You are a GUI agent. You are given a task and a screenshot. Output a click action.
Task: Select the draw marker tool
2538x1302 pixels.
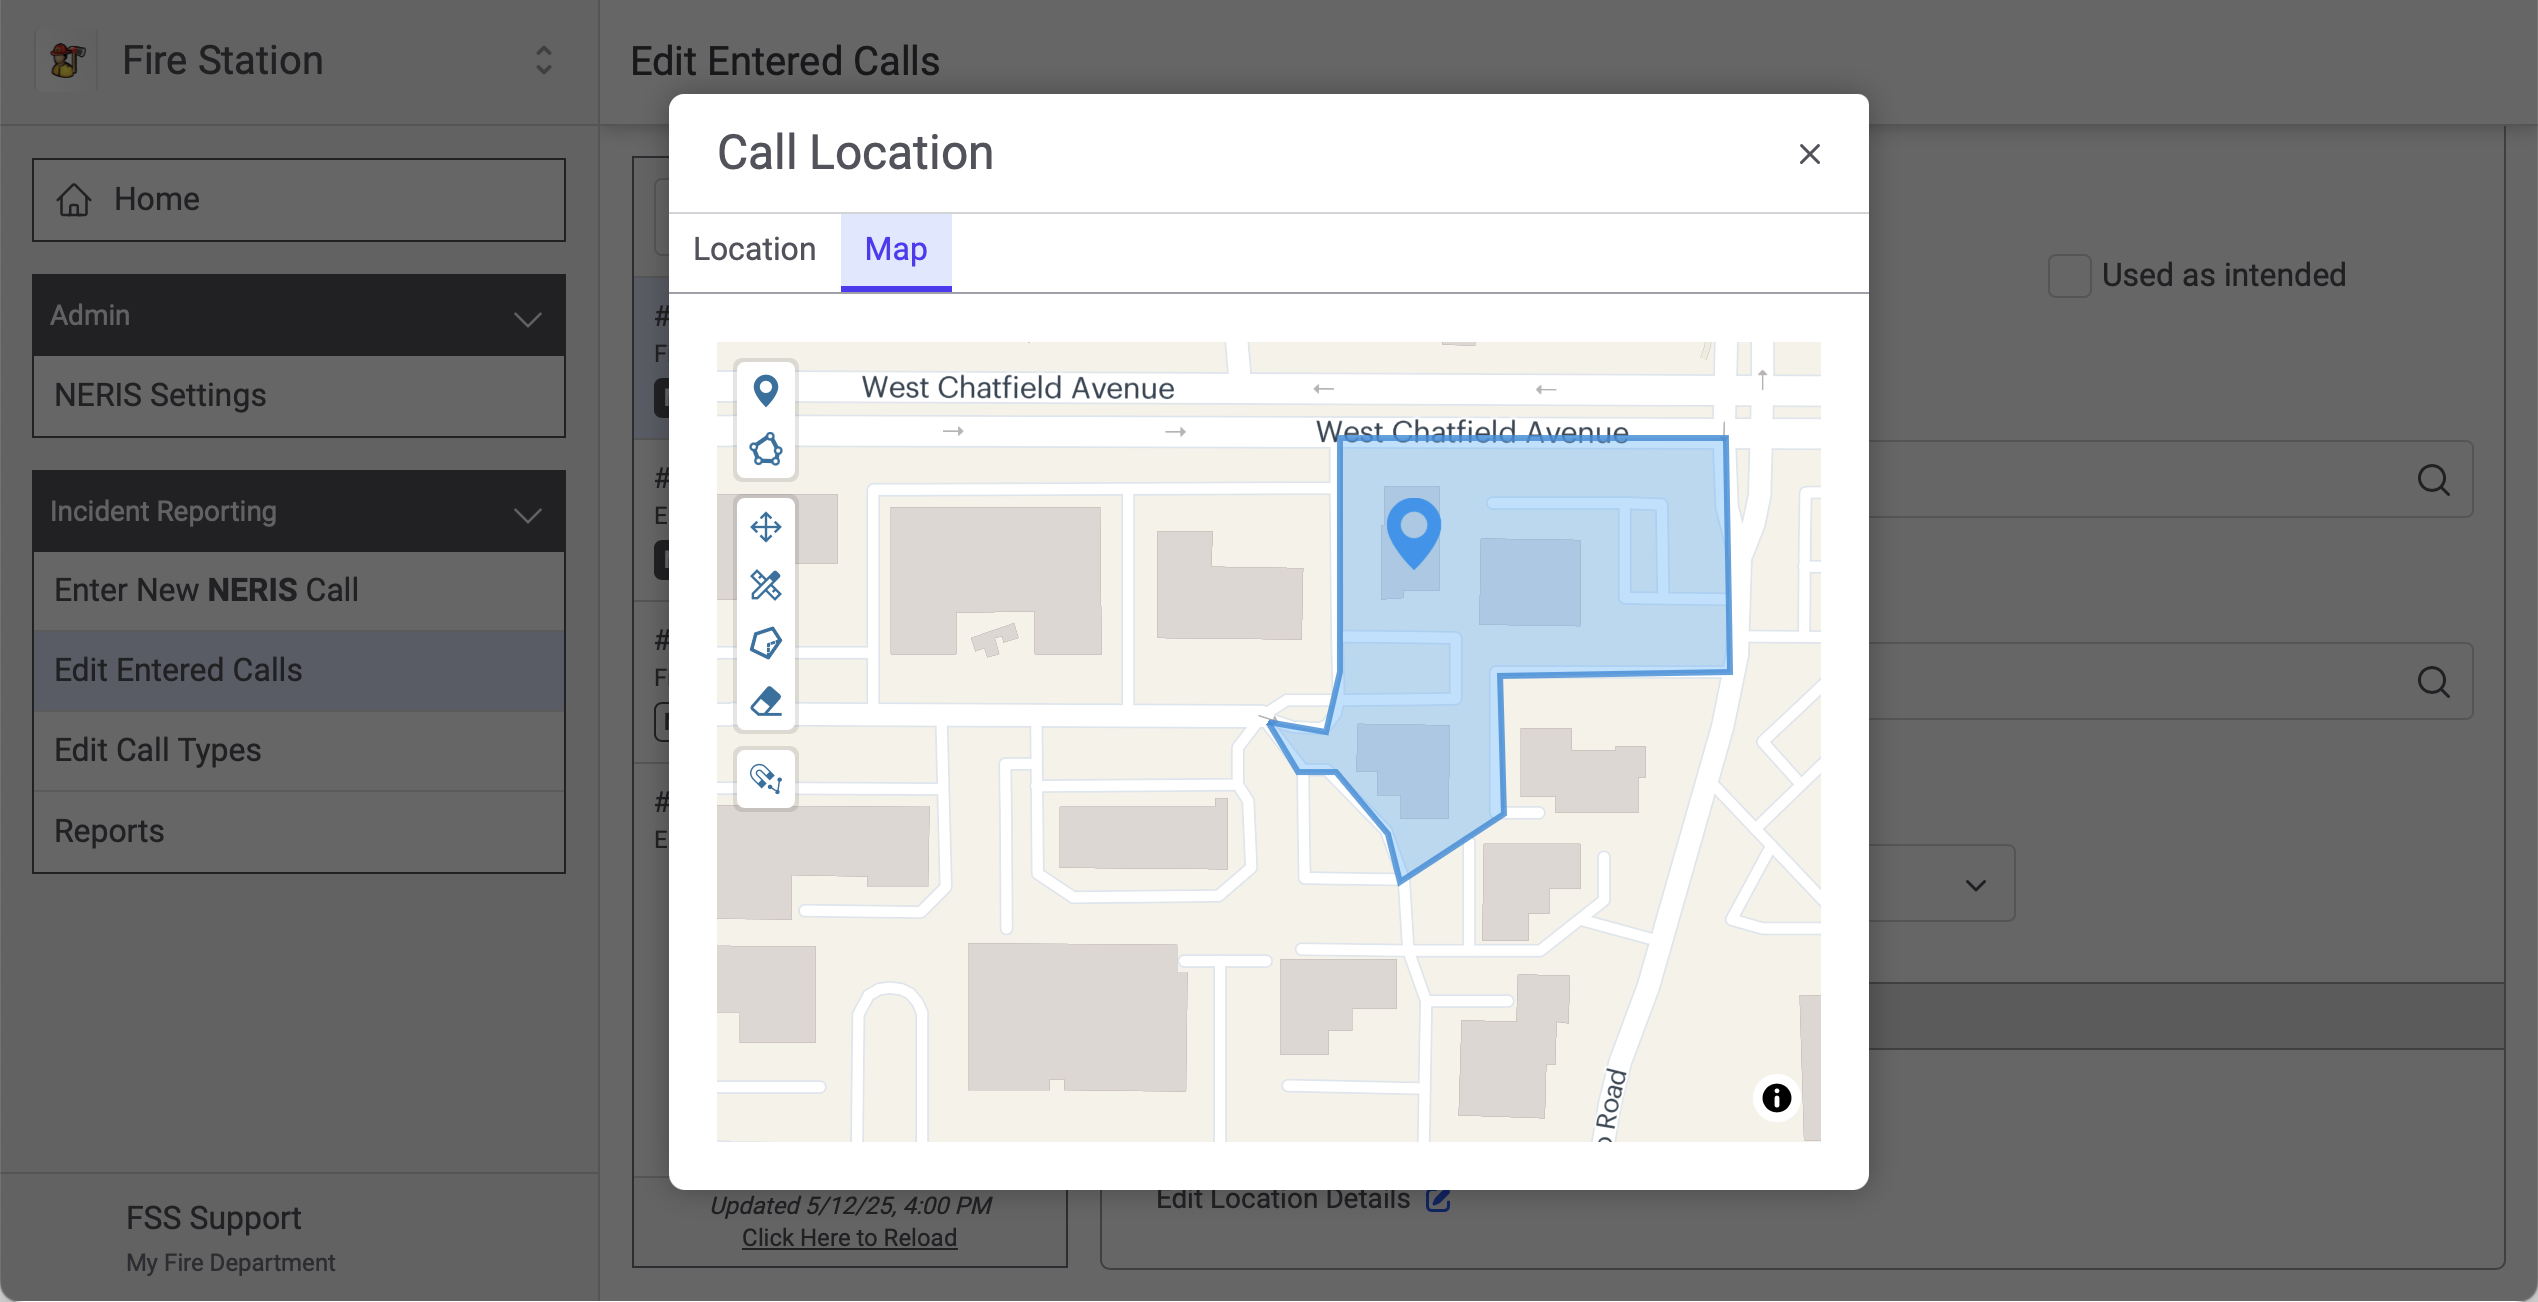click(x=766, y=391)
